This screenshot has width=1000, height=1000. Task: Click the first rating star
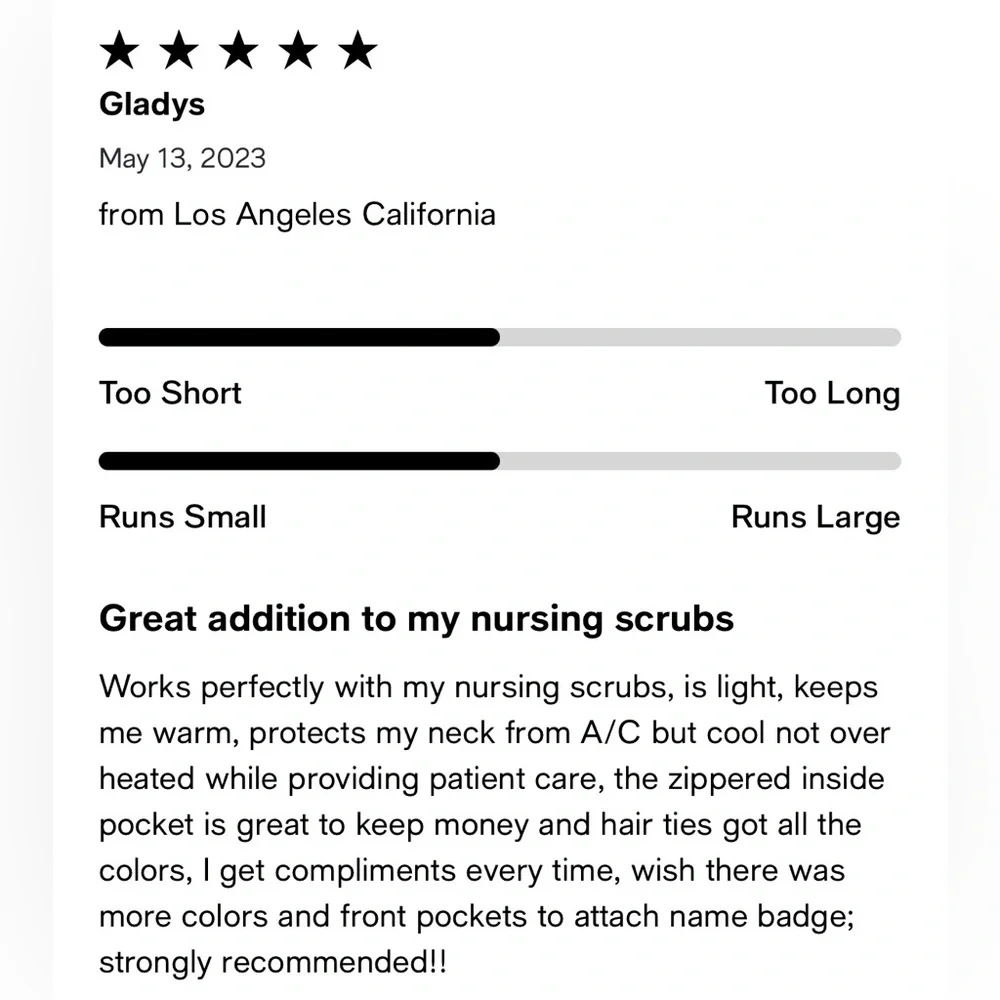point(119,50)
